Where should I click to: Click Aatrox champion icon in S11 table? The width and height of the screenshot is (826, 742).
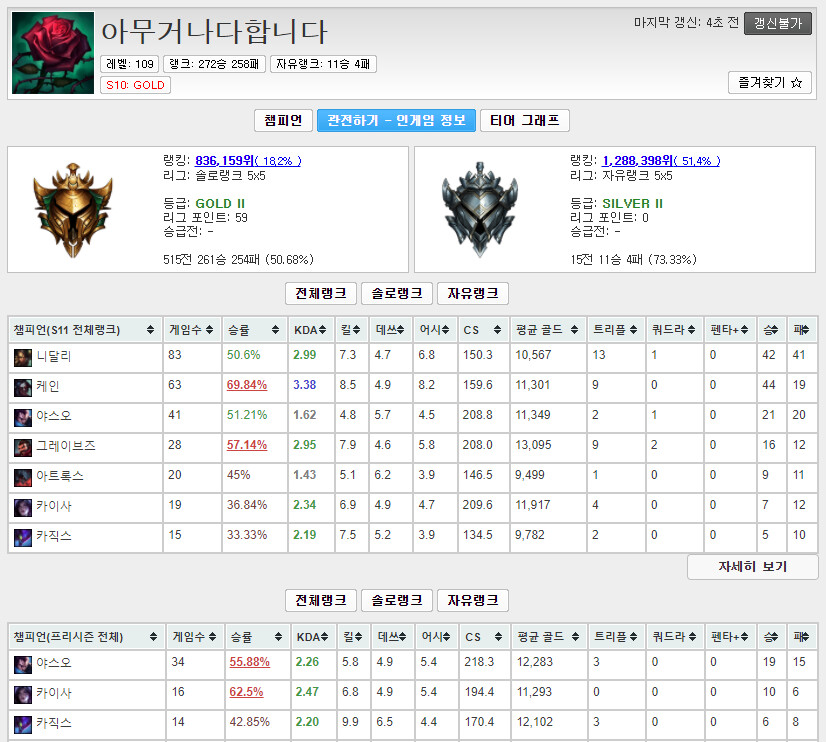(23, 478)
